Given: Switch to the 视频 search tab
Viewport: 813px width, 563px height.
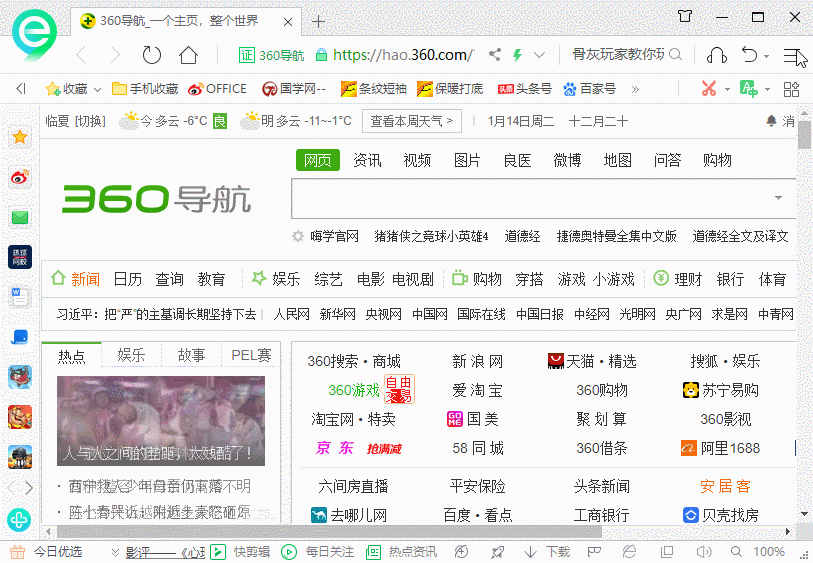Looking at the screenshot, I should point(417,160).
